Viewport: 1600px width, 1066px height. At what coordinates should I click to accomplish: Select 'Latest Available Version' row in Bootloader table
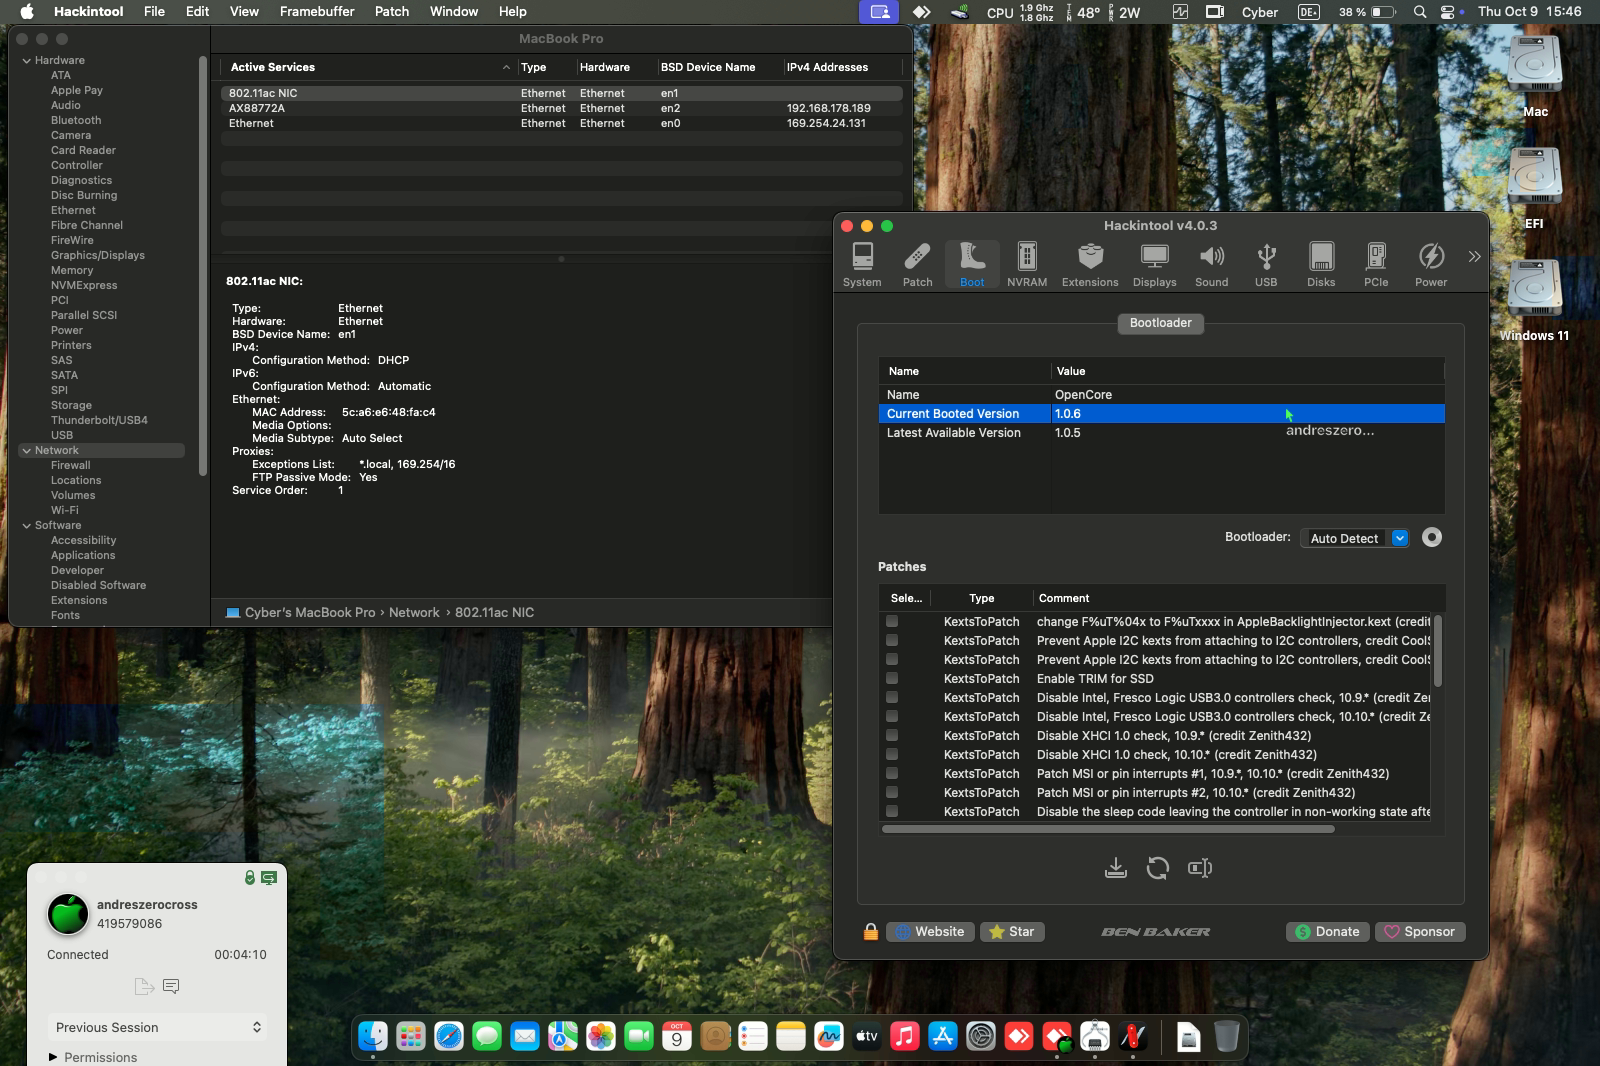pyautogui.click(x=1161, y=433)
